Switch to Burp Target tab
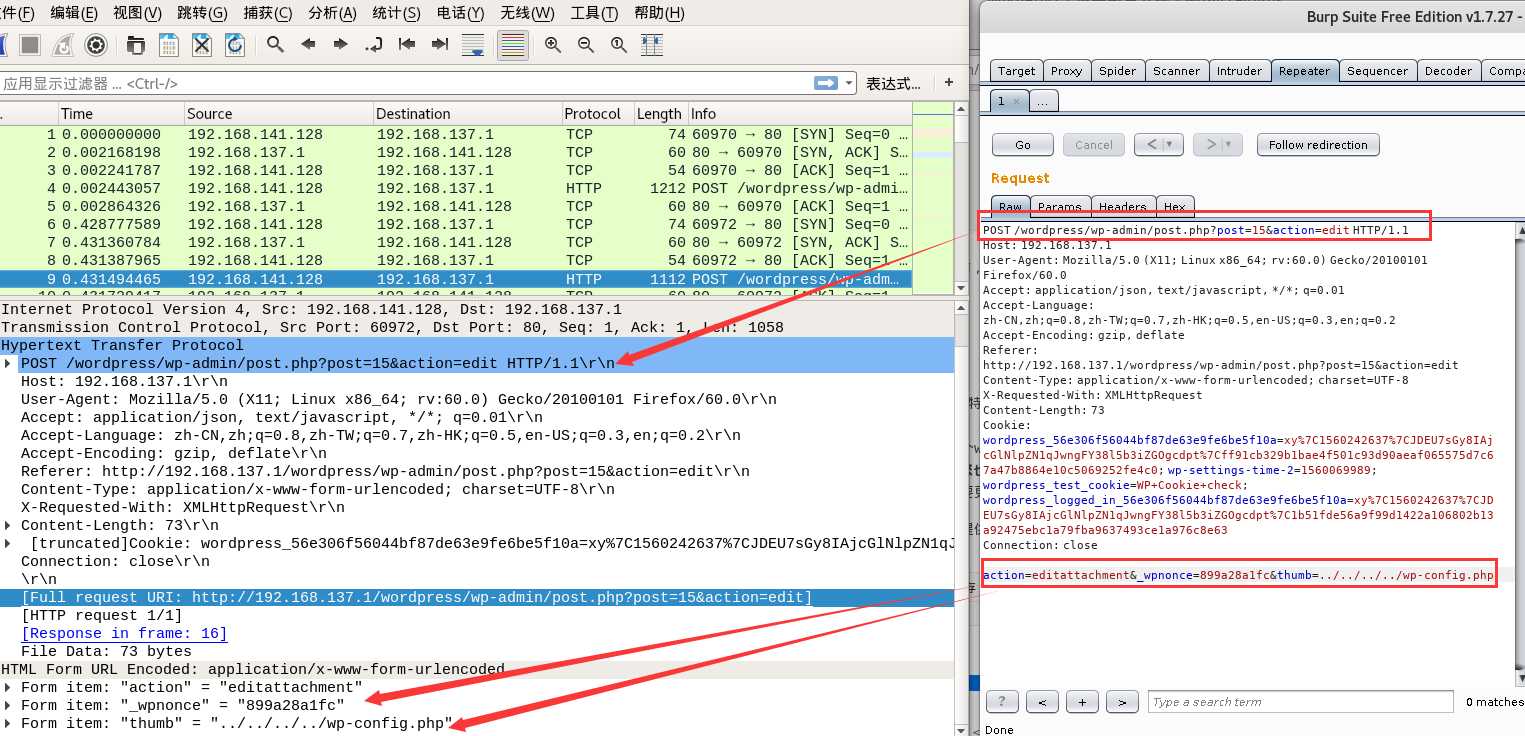This screenshot has height=736, width=1525. [1016, 71]
